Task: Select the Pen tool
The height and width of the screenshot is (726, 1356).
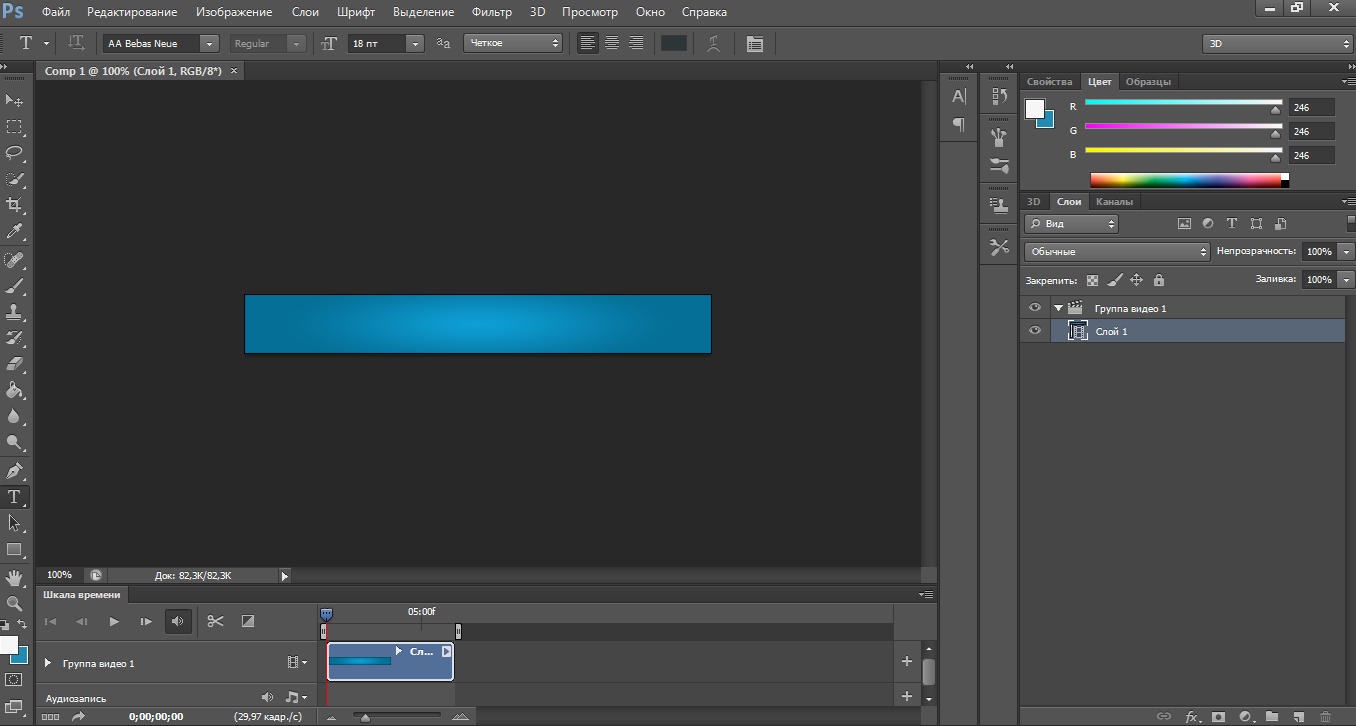Action: 15,470
